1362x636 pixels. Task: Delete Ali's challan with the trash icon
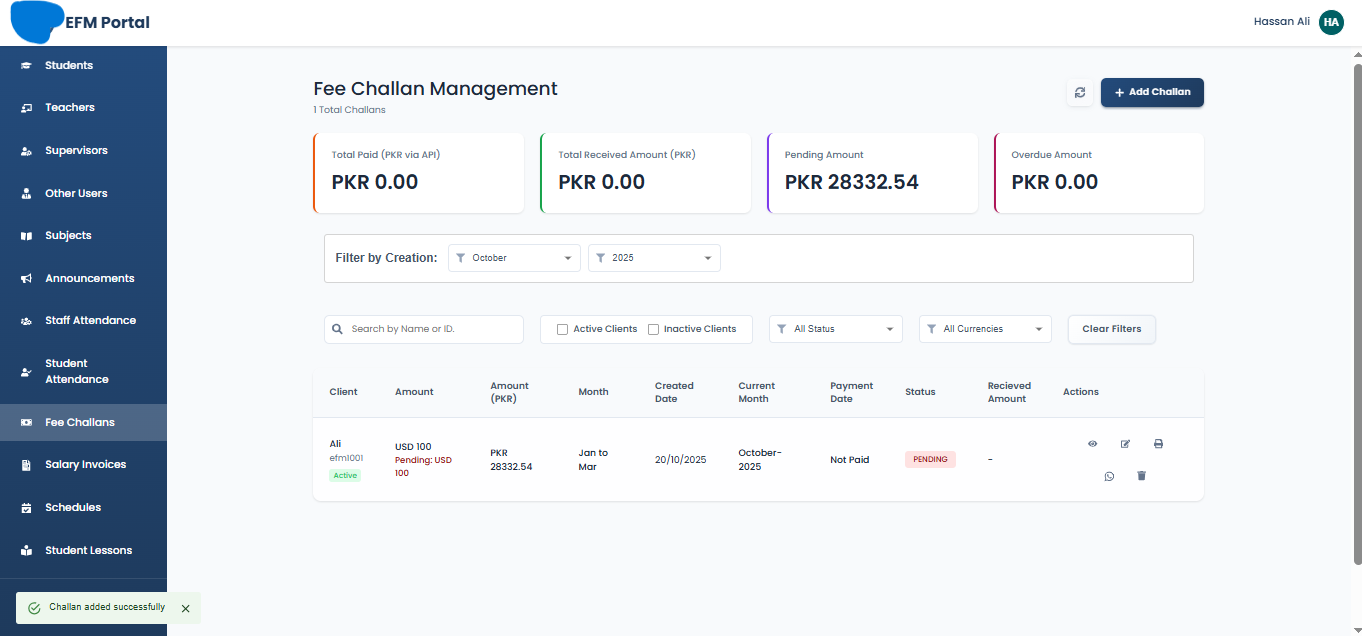pyautogui.click(x=1141, y=476)
